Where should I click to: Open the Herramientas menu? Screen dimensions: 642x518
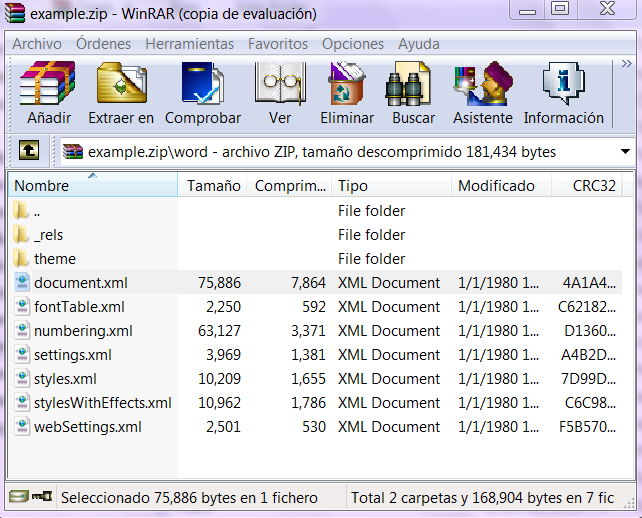pyautogui.click(x=190, y=44)
